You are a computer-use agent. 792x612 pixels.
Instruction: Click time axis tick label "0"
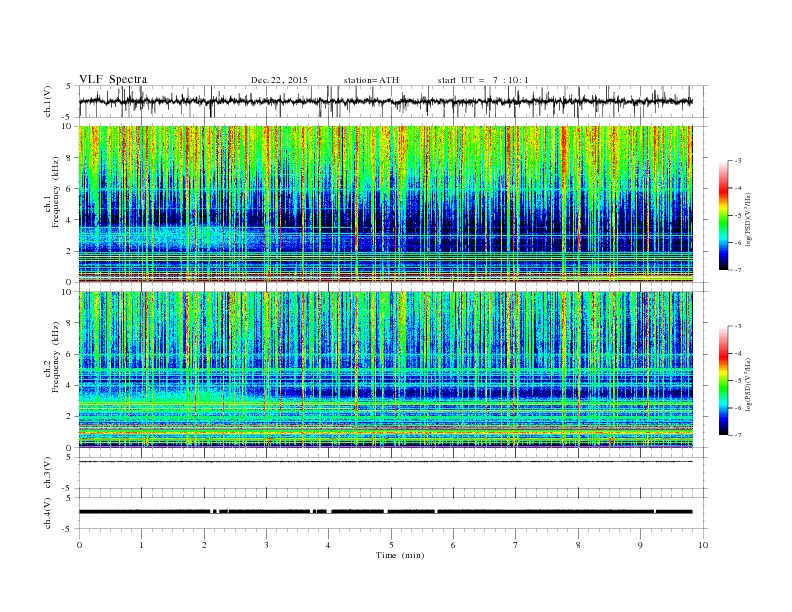[x=79, y=545]
